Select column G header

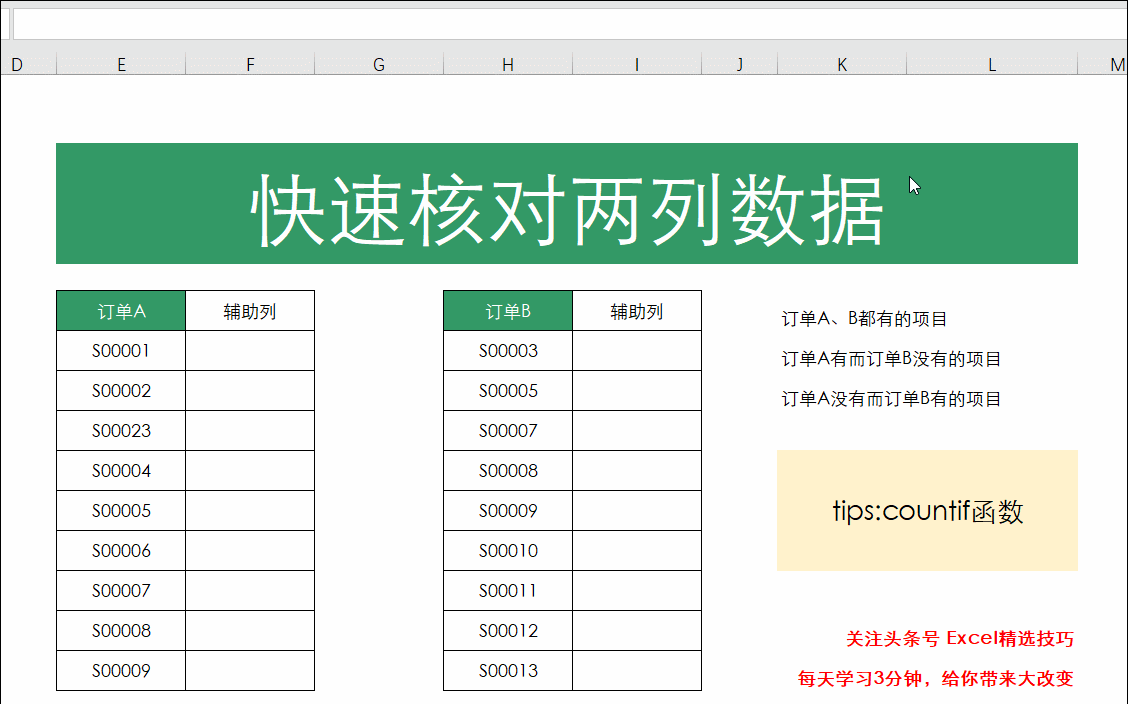[x=379, y=65]
